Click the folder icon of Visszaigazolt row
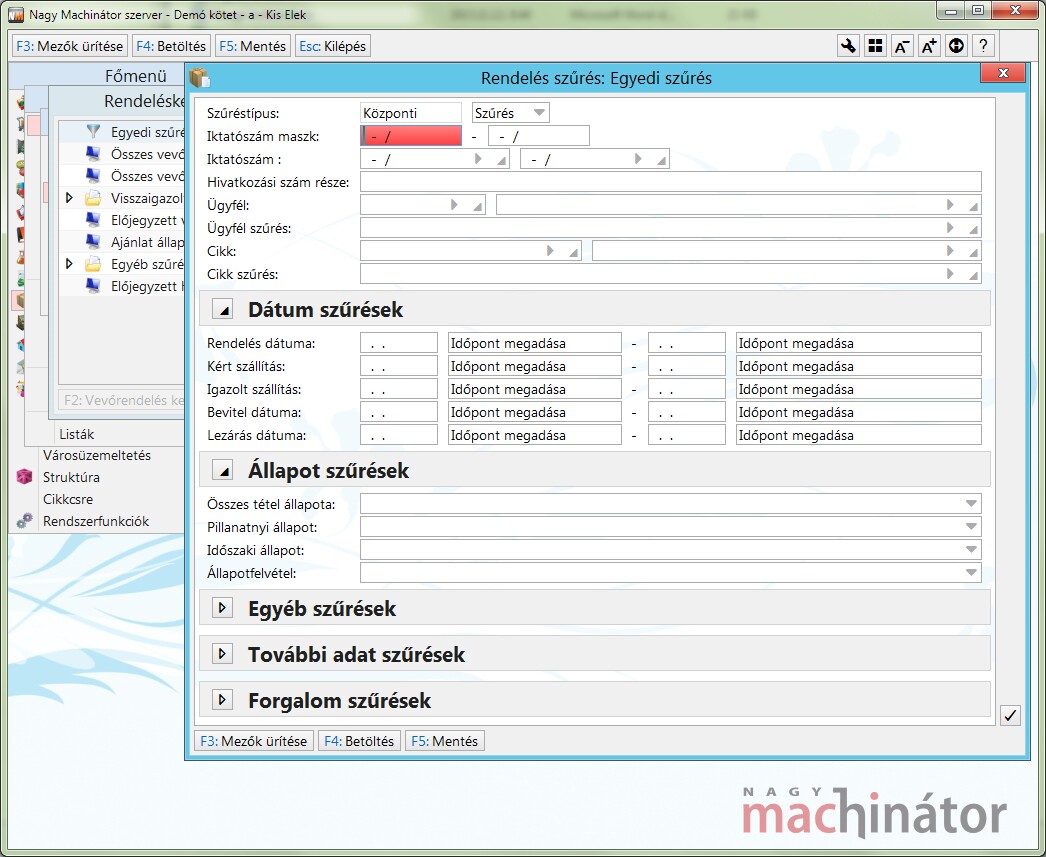This screenshot has width=1046, height=857. pyautogui.click(x=93, y=198)
